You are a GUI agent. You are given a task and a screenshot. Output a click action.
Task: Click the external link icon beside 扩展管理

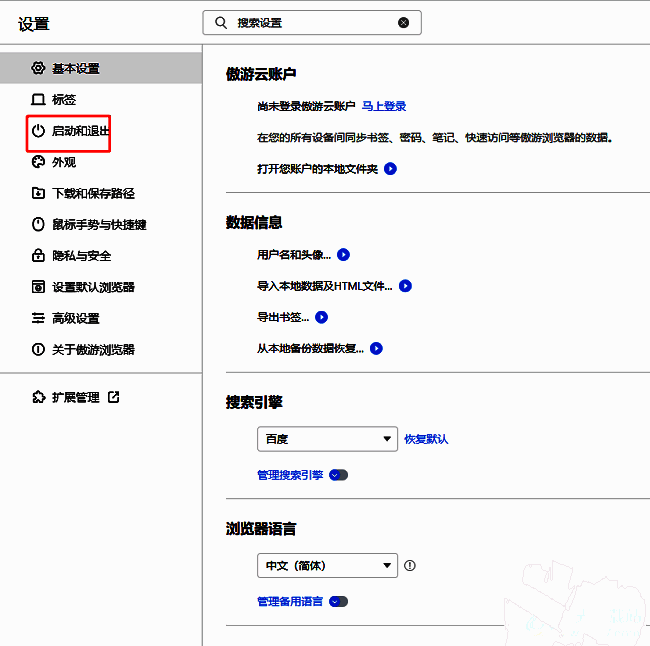tap(113, 397)
